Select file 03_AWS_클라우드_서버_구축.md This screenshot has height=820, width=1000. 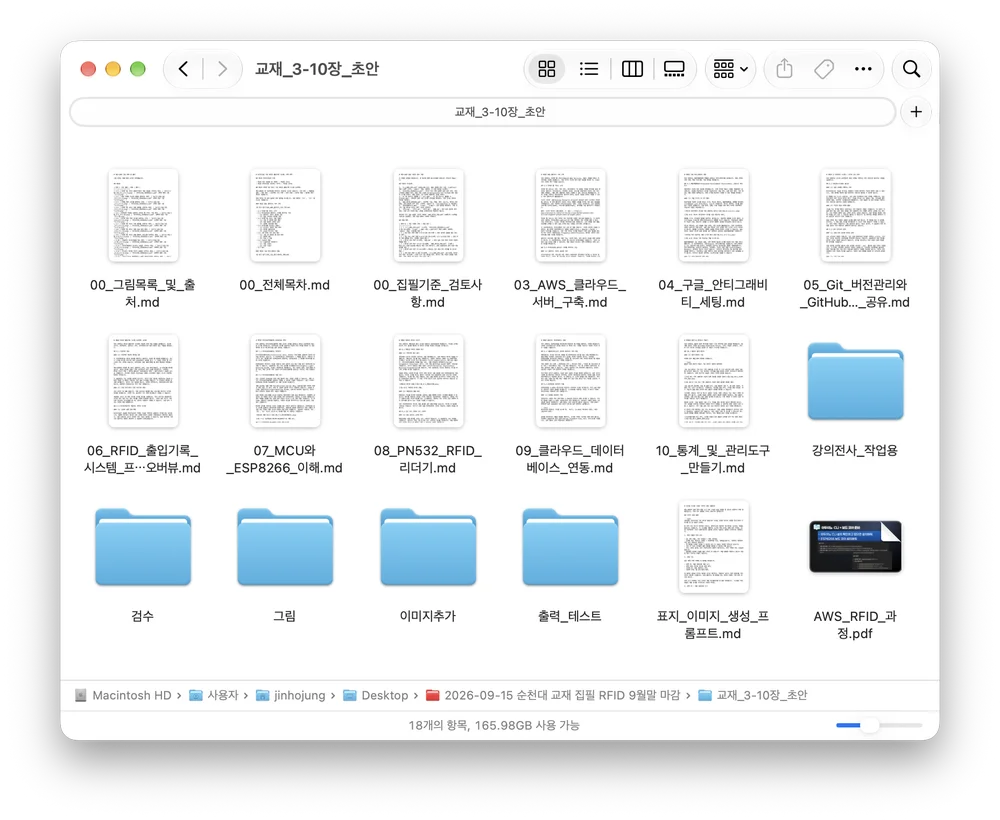[570, 239]
